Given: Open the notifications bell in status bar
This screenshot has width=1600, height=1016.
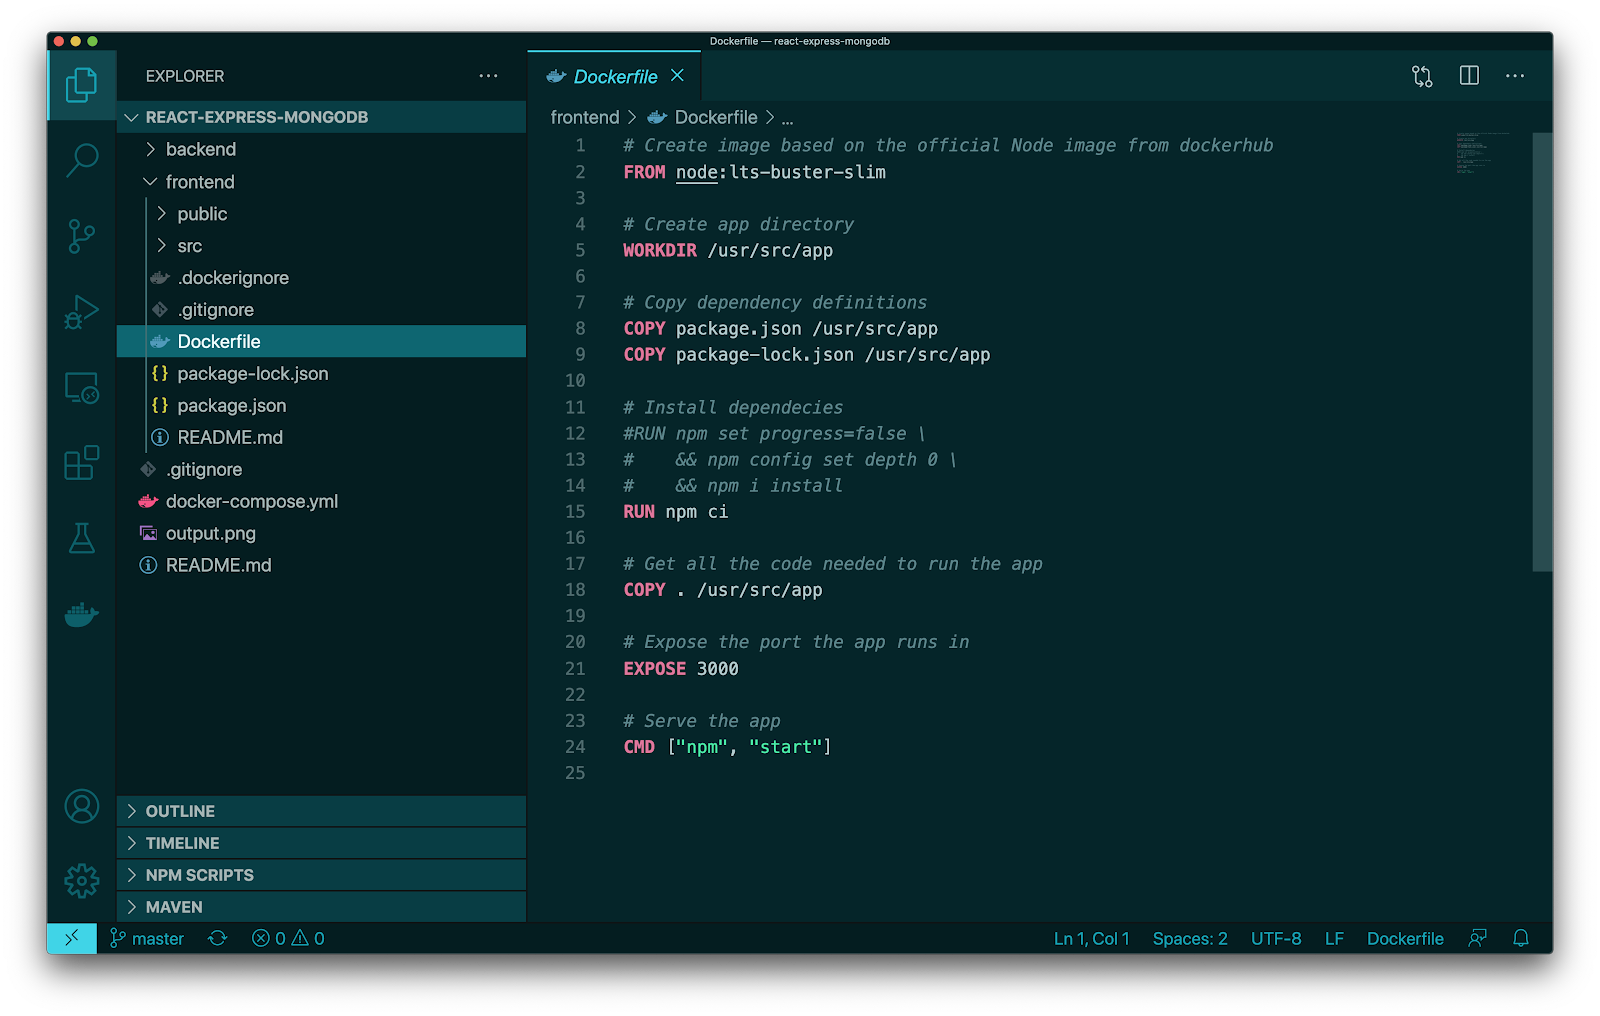Looking at the screenshot, I should coord(1520,938).
